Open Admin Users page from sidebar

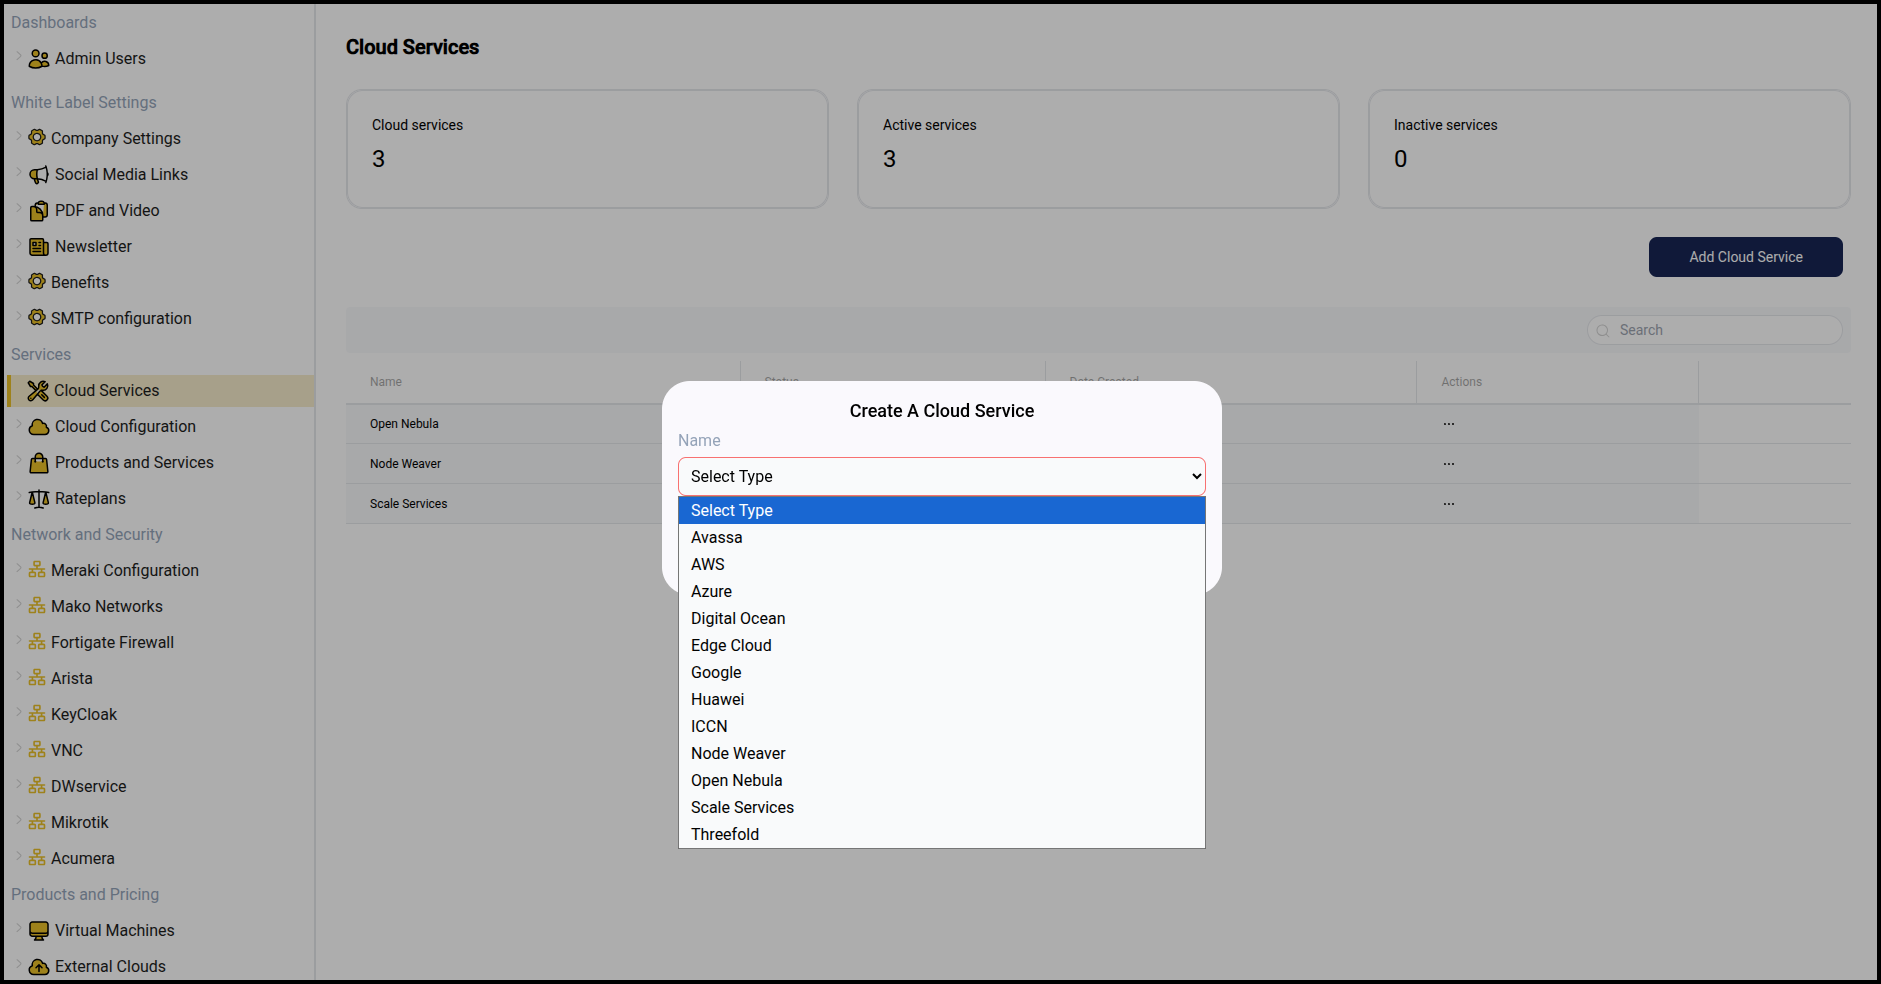[100, 59]
